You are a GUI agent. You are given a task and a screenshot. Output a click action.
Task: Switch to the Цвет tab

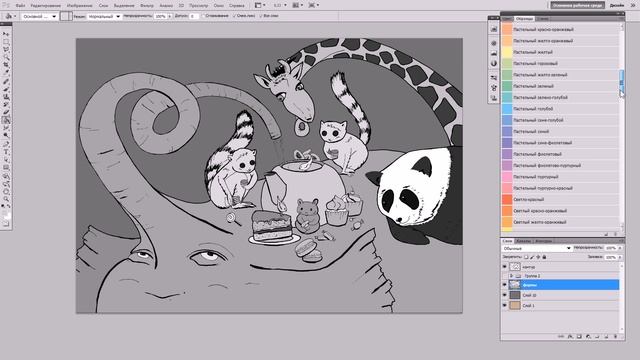point(507,19)
